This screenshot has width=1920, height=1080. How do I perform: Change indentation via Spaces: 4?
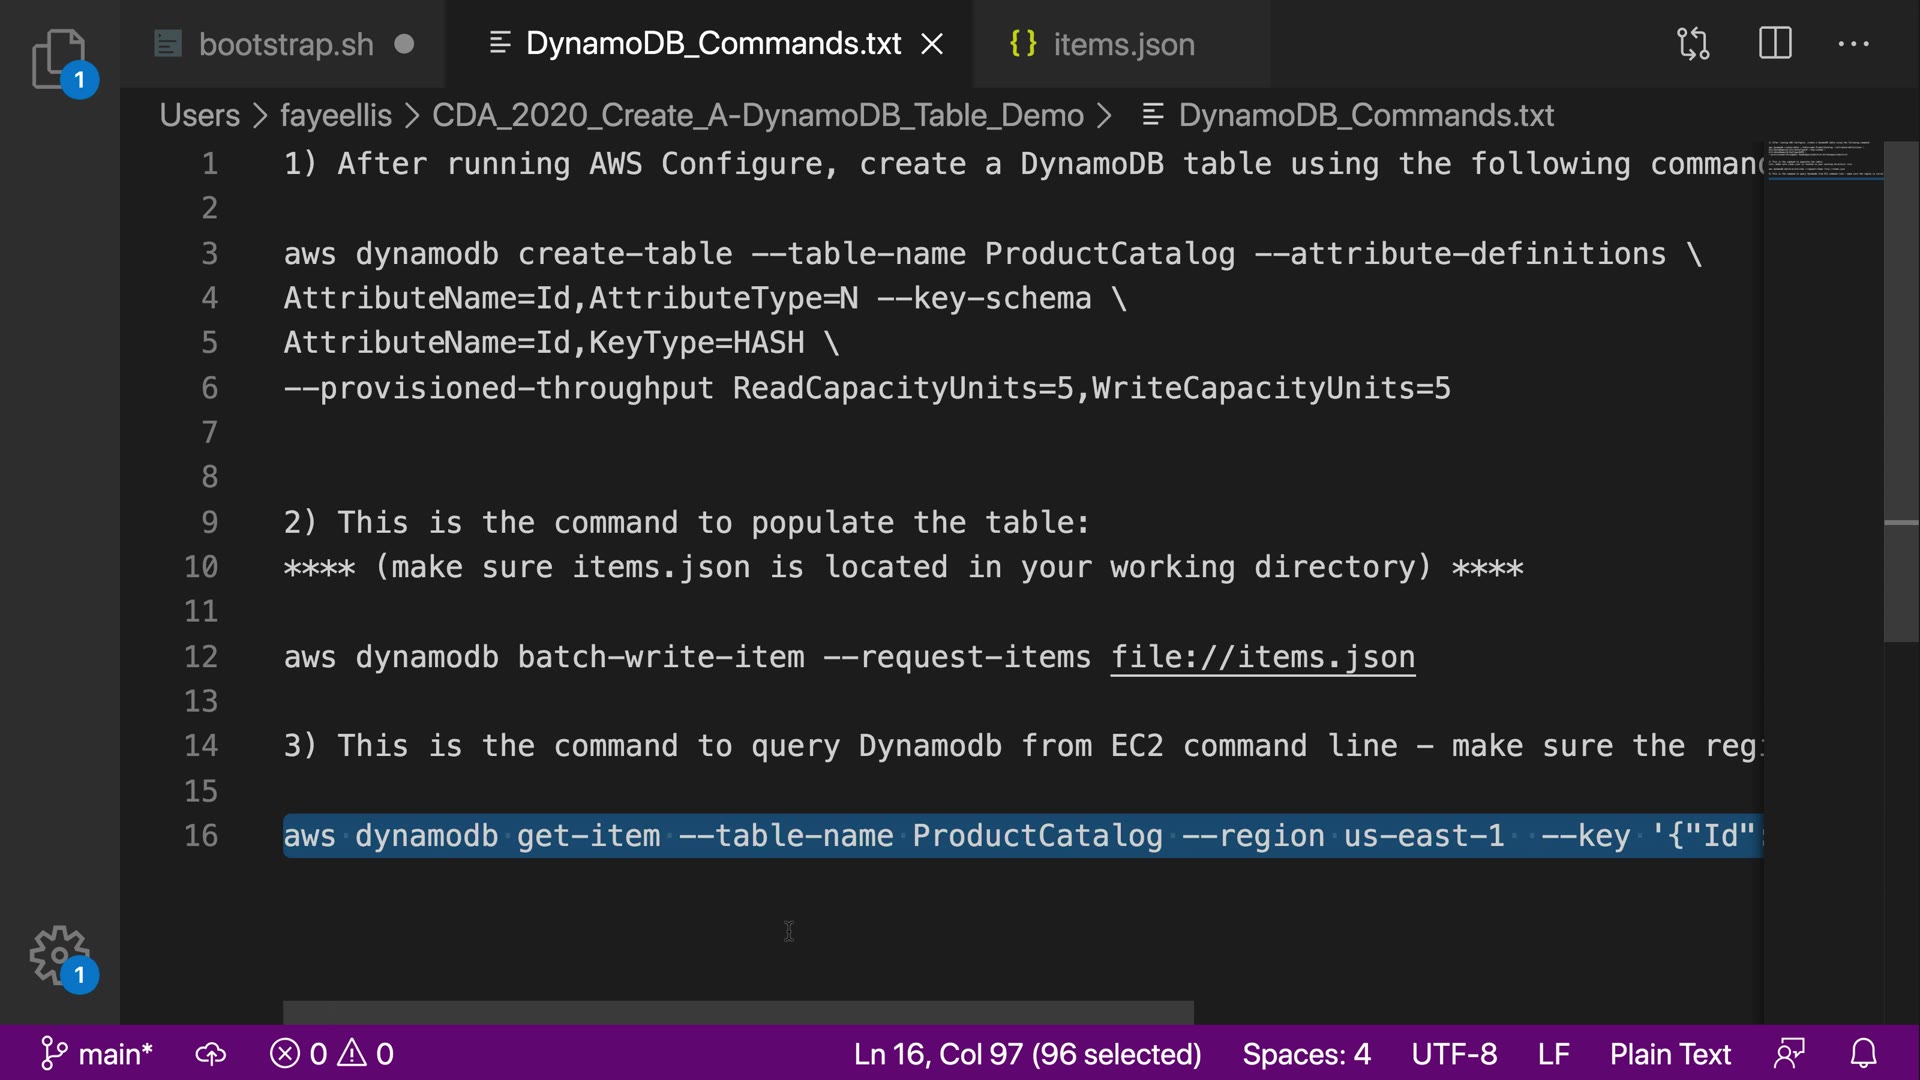[1305, 1054]
